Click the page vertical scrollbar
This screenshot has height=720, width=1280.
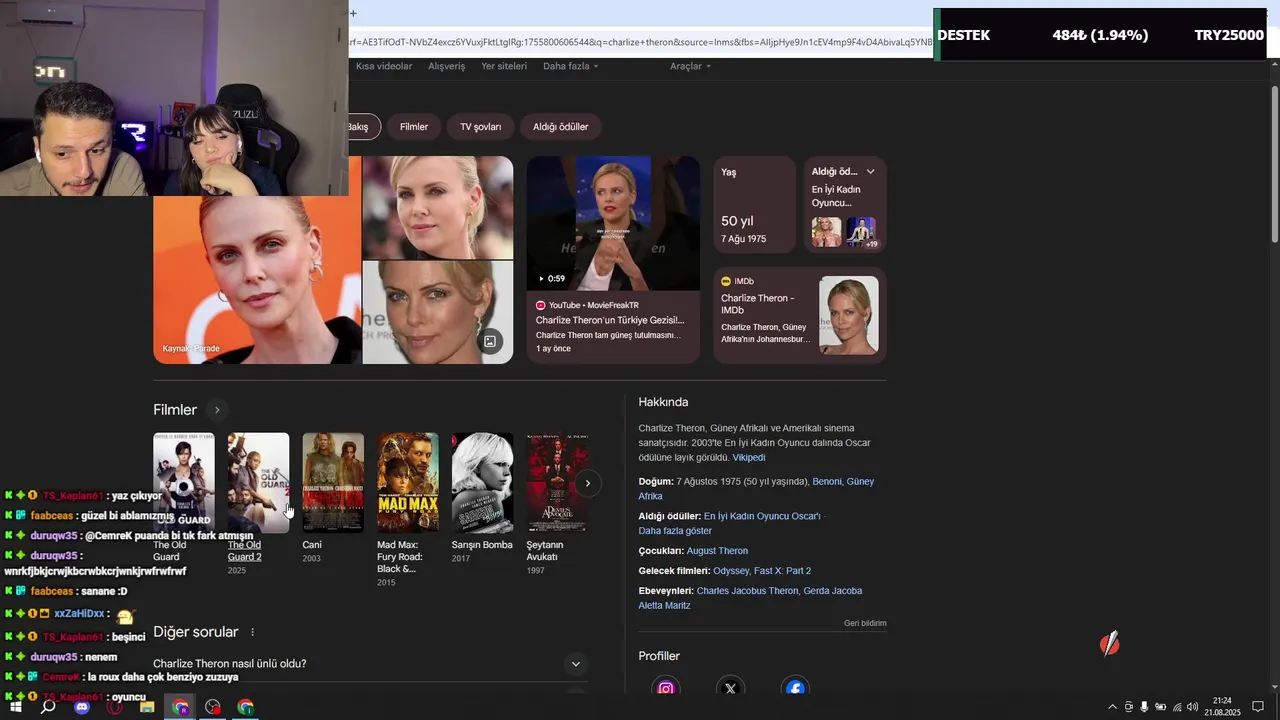coord(1274,165)
